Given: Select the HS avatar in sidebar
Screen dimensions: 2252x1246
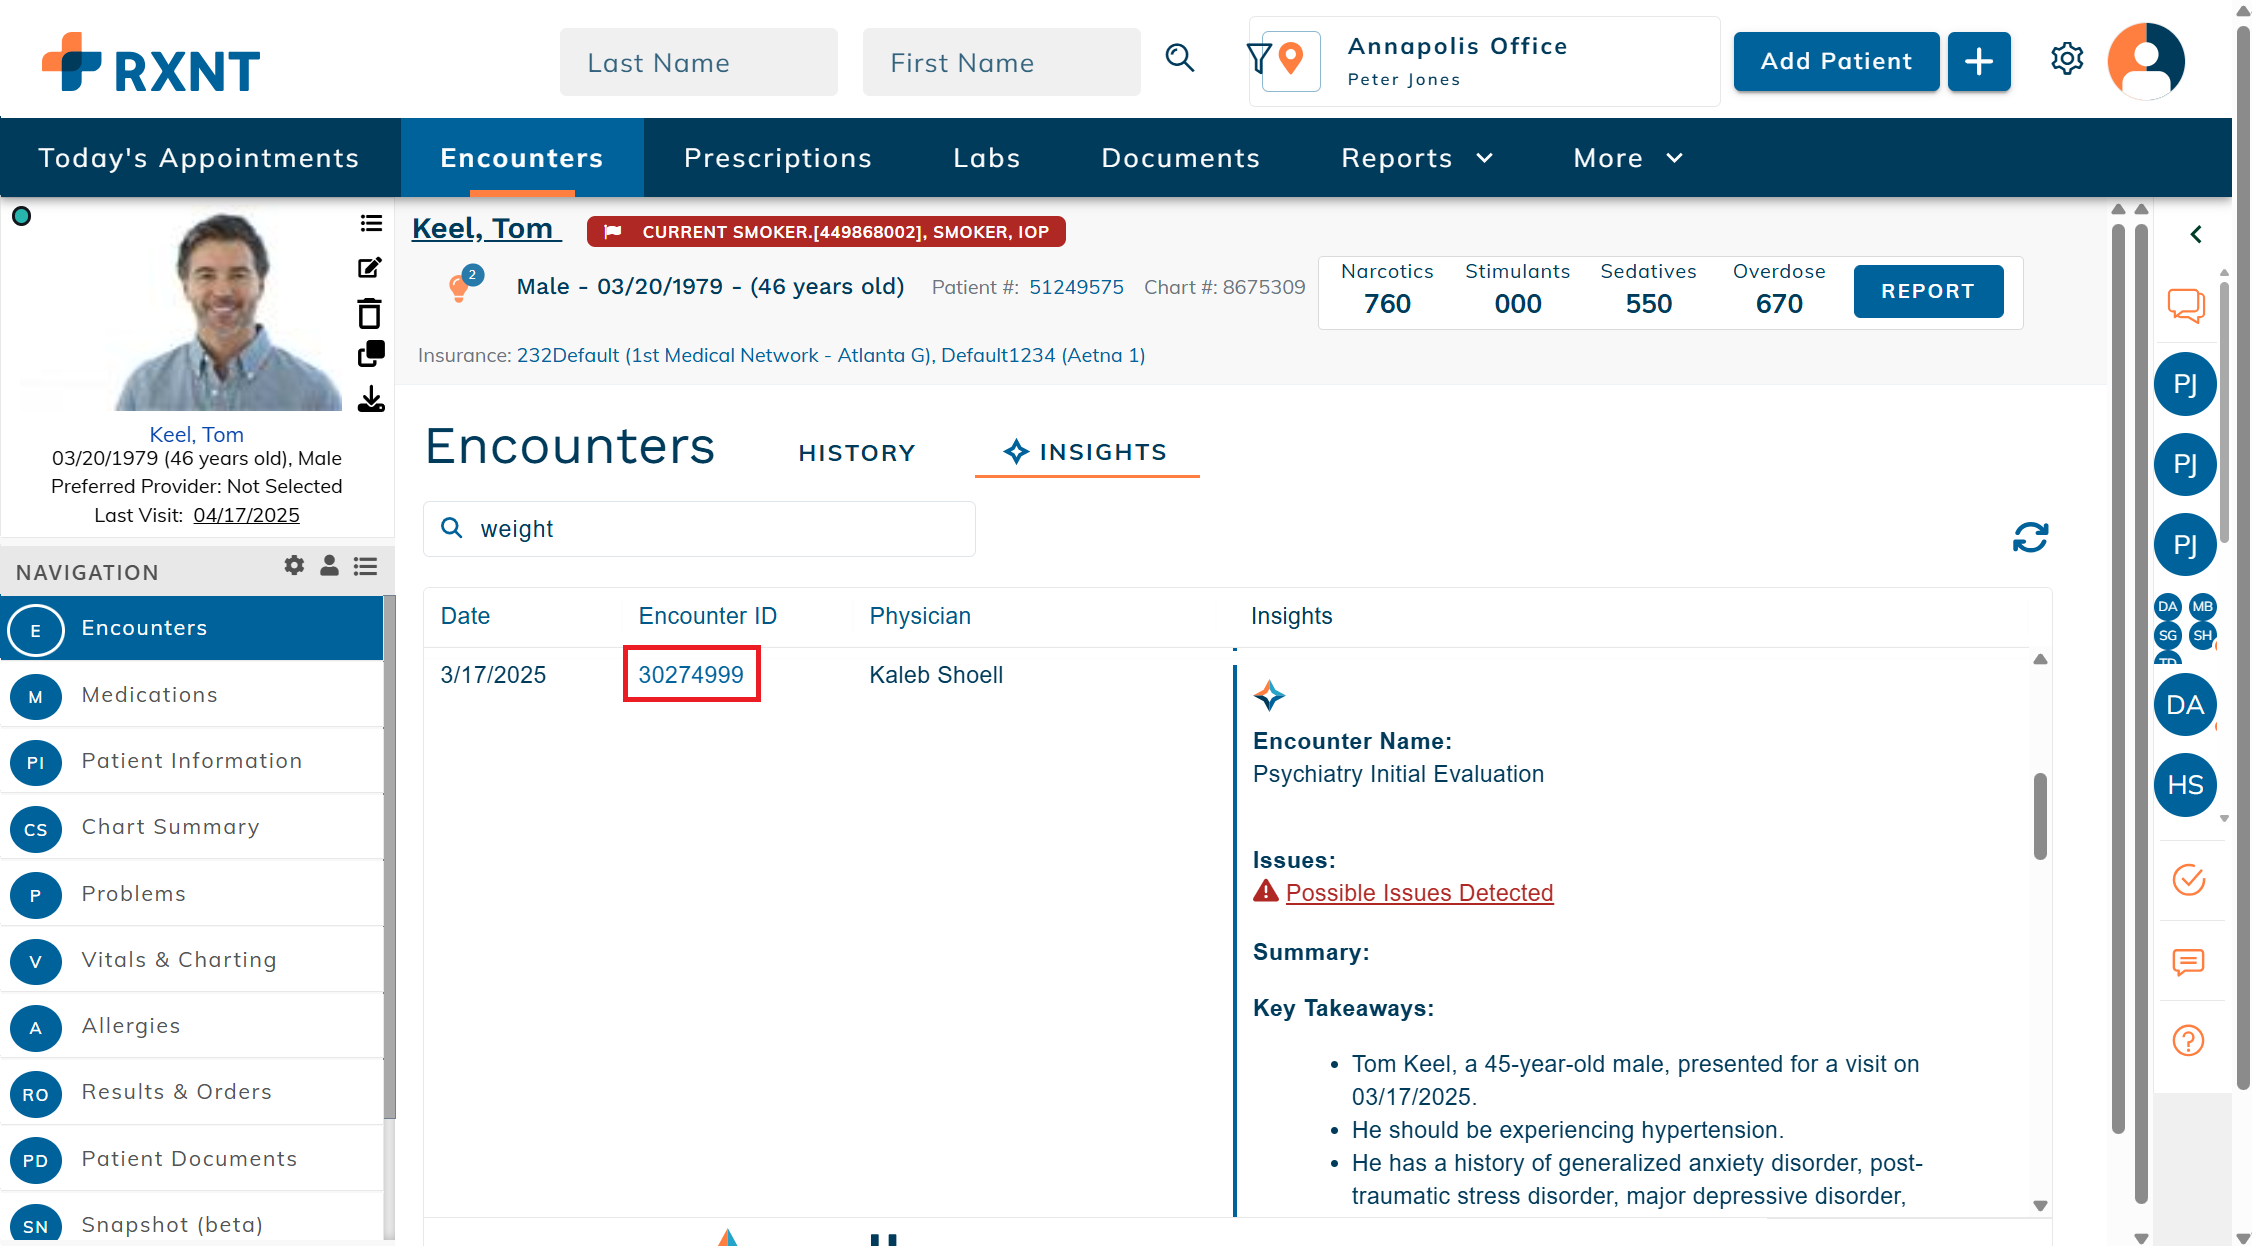Looking at the screenshot, I should pyautogui.click(x=2185, y=785).
